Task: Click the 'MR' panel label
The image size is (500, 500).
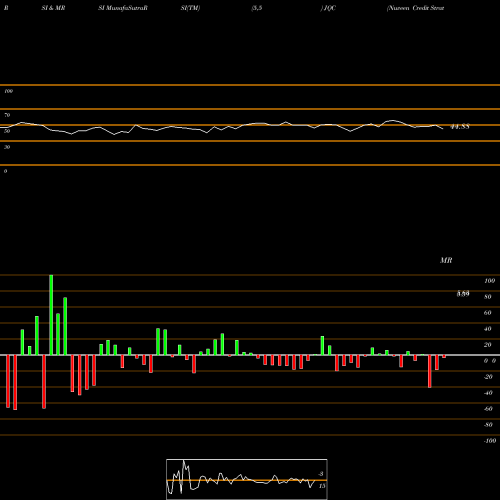Action: [446, 260]
